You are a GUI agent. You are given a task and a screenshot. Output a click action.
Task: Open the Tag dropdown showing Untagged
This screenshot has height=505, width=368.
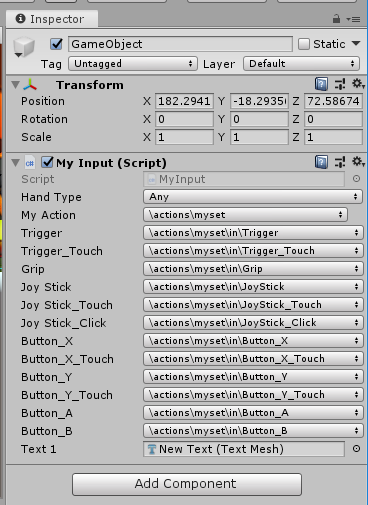pyautogui.click(x=133, y=64)
